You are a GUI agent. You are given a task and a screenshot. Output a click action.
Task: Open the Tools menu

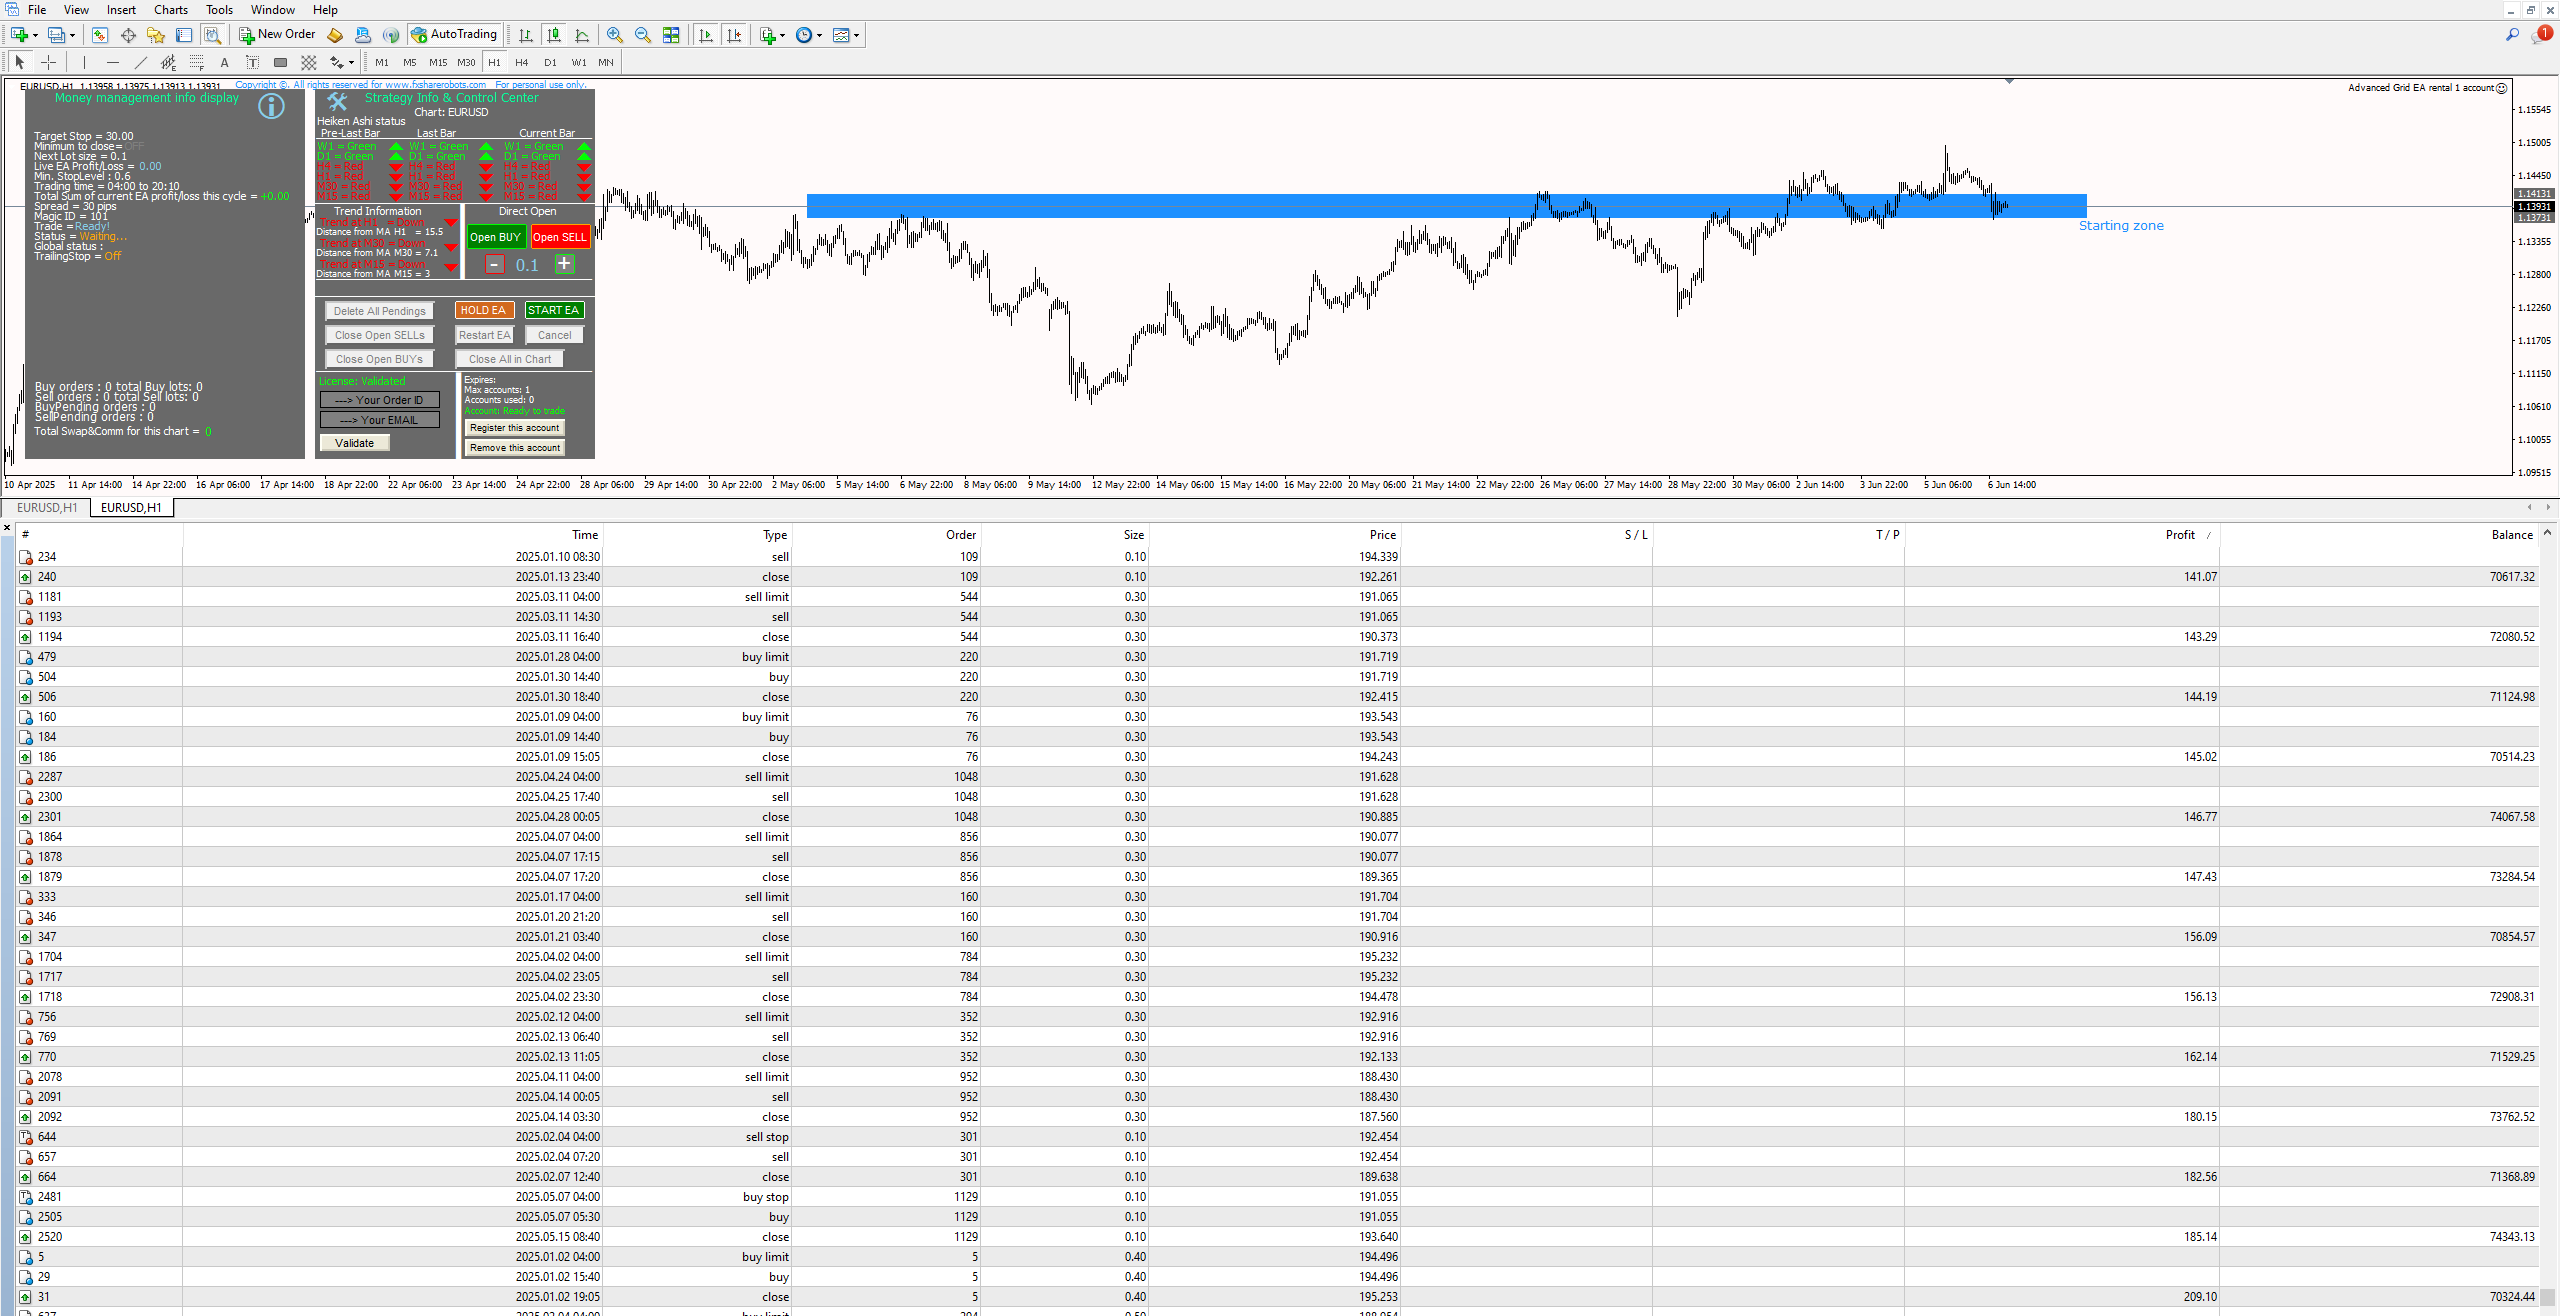coord(219,10)
